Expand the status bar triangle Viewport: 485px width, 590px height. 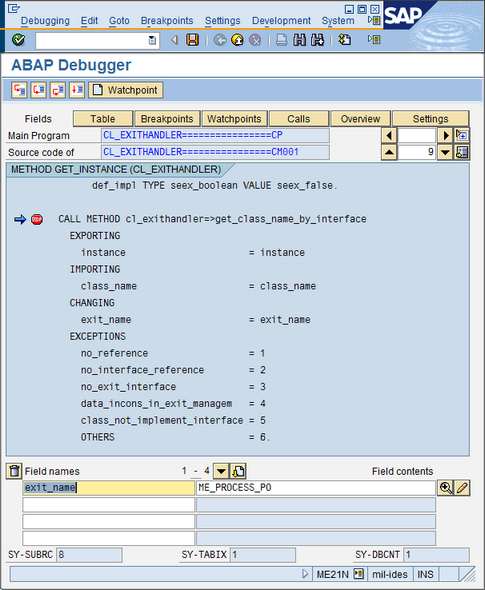[x=305, y=574]
